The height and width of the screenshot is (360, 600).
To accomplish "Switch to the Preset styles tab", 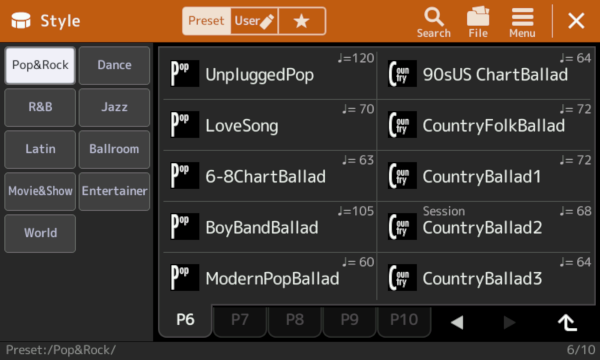I will point(206,21).
